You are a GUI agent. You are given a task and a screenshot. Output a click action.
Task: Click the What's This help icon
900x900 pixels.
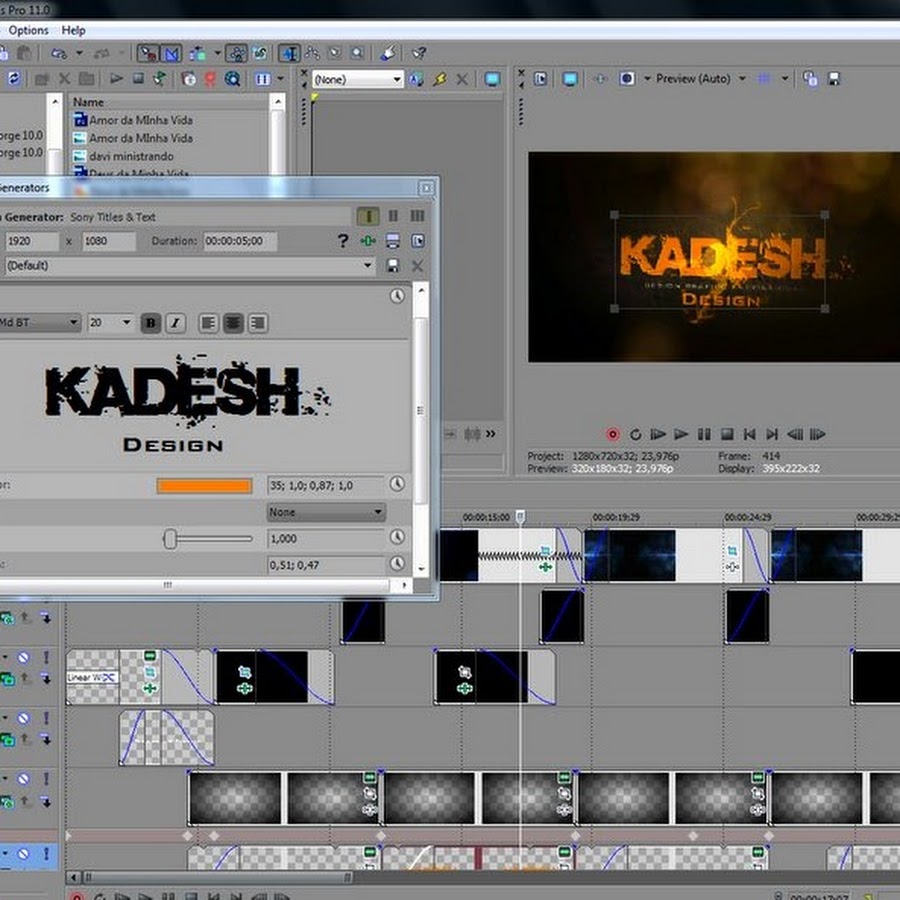(x=419, y=53)
